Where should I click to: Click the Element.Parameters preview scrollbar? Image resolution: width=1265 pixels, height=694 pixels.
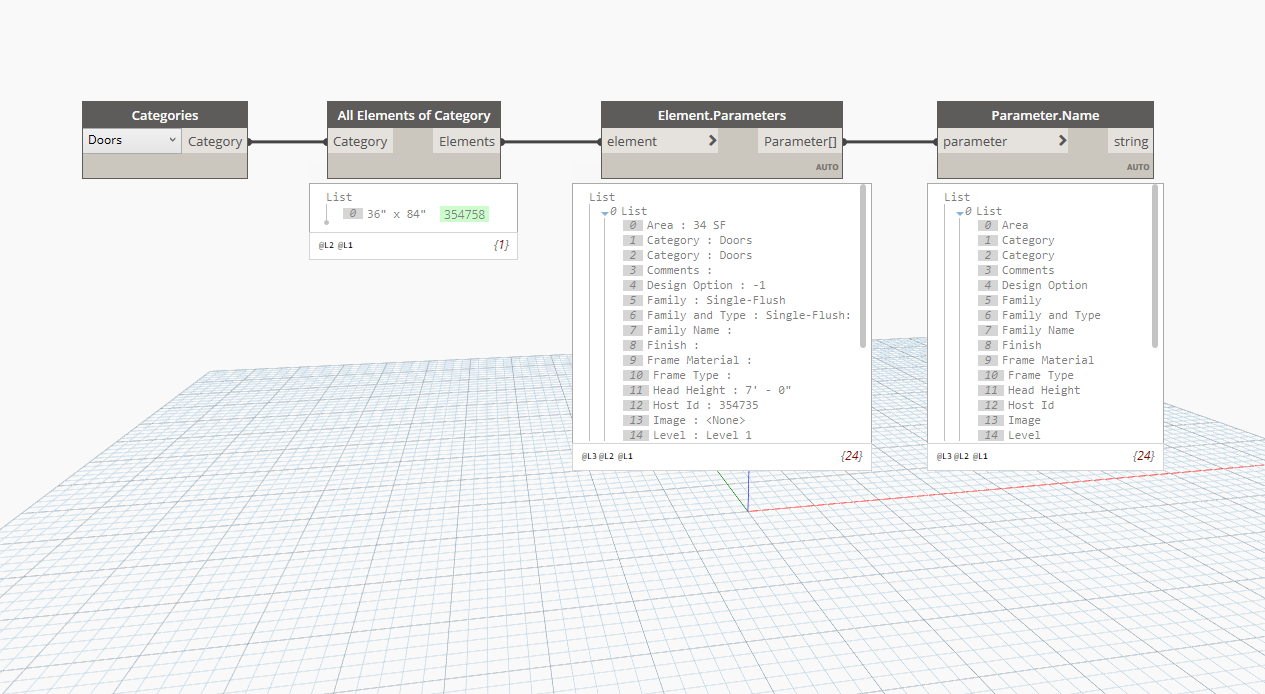click(863, 266)
